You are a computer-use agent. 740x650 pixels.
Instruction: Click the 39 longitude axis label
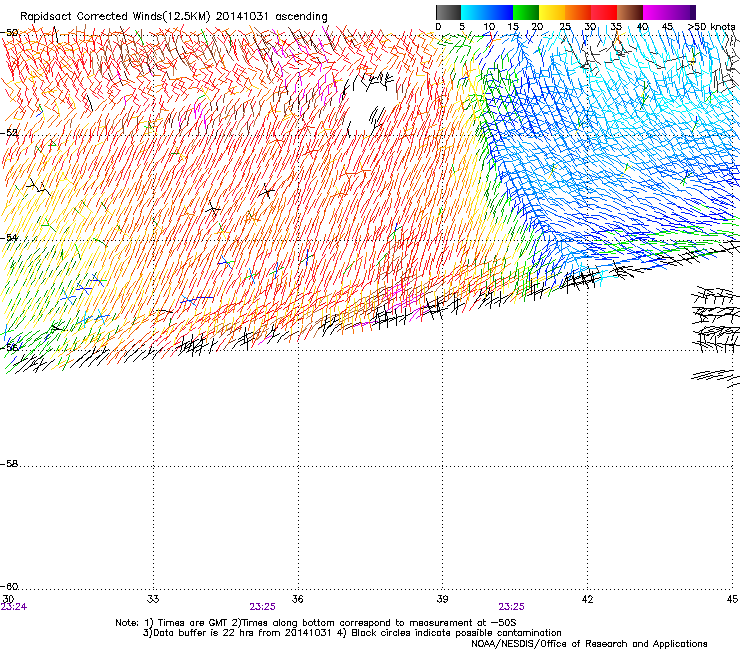click(442, 599)
